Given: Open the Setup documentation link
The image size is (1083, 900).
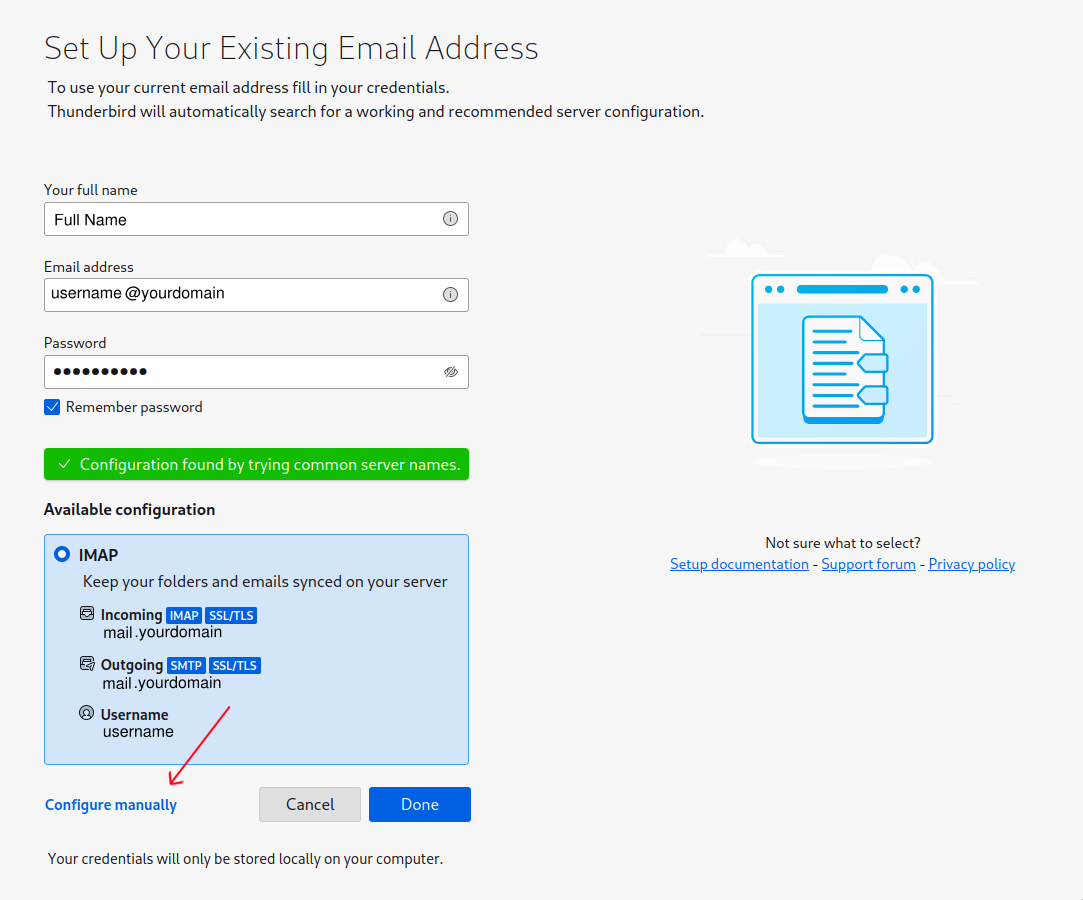Looking at the screenshot, I should 739,564.
